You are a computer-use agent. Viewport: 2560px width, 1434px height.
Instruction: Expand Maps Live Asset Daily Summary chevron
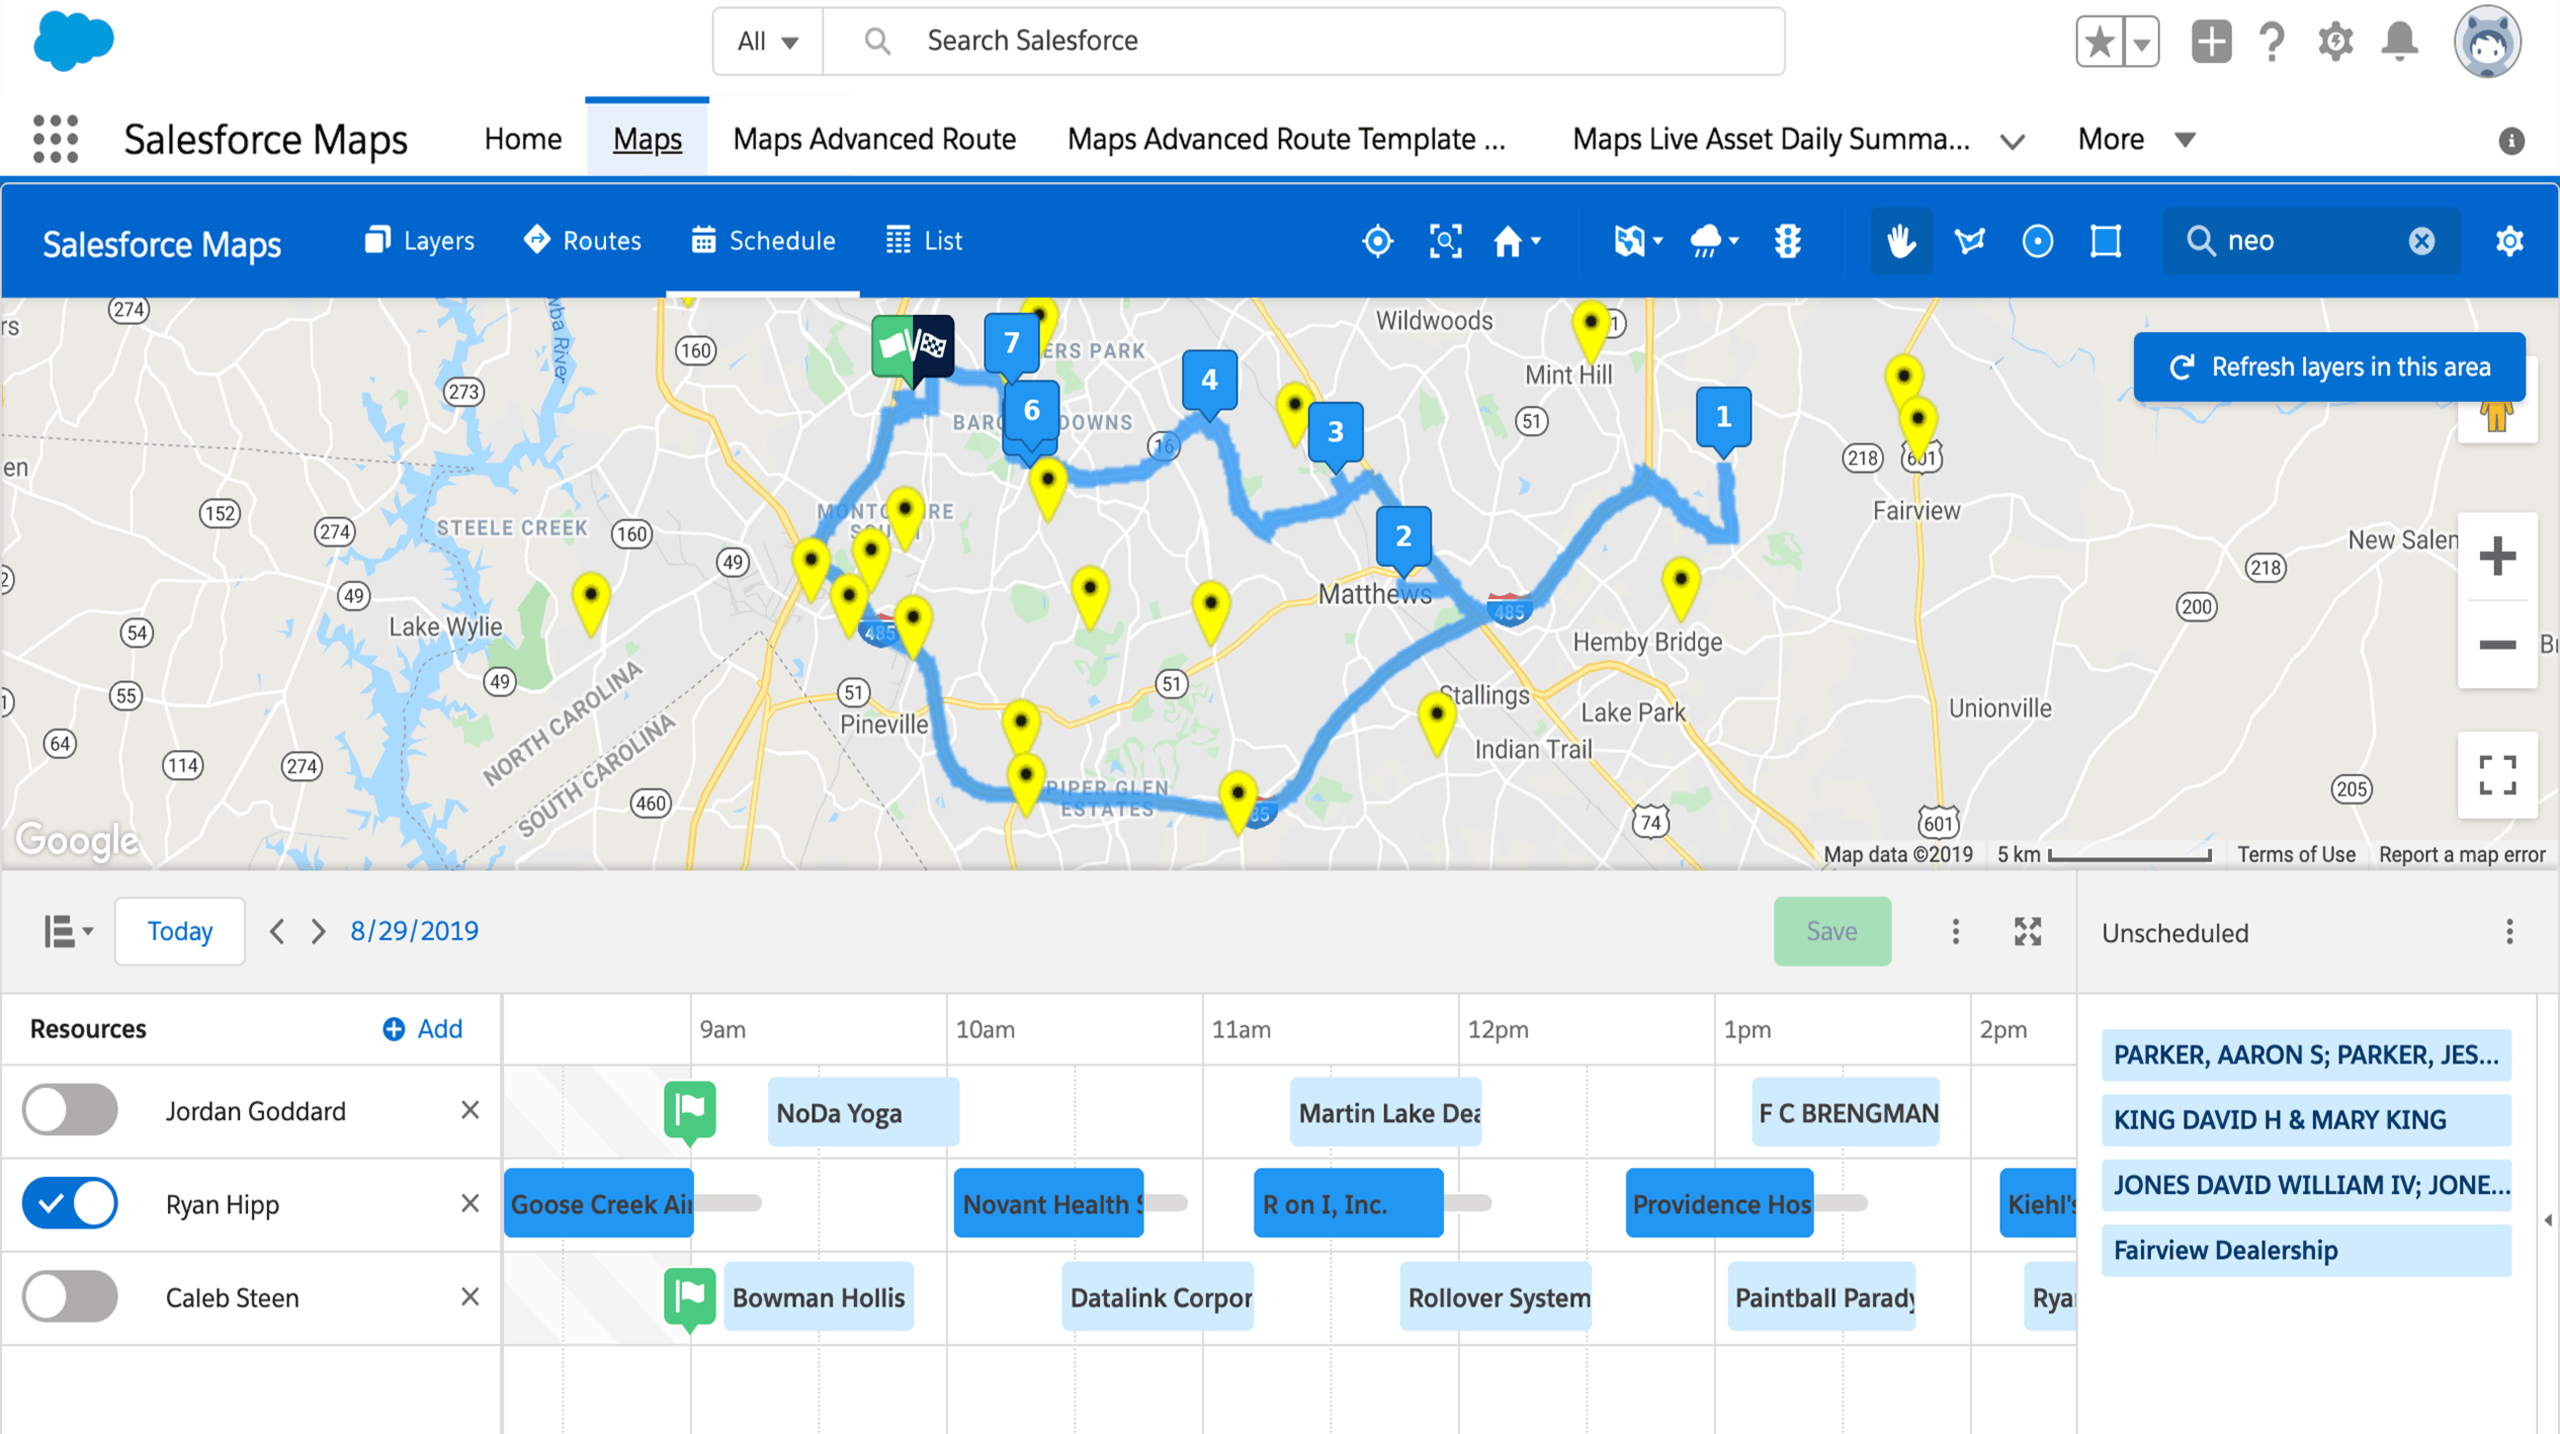tap(2012, 141)
